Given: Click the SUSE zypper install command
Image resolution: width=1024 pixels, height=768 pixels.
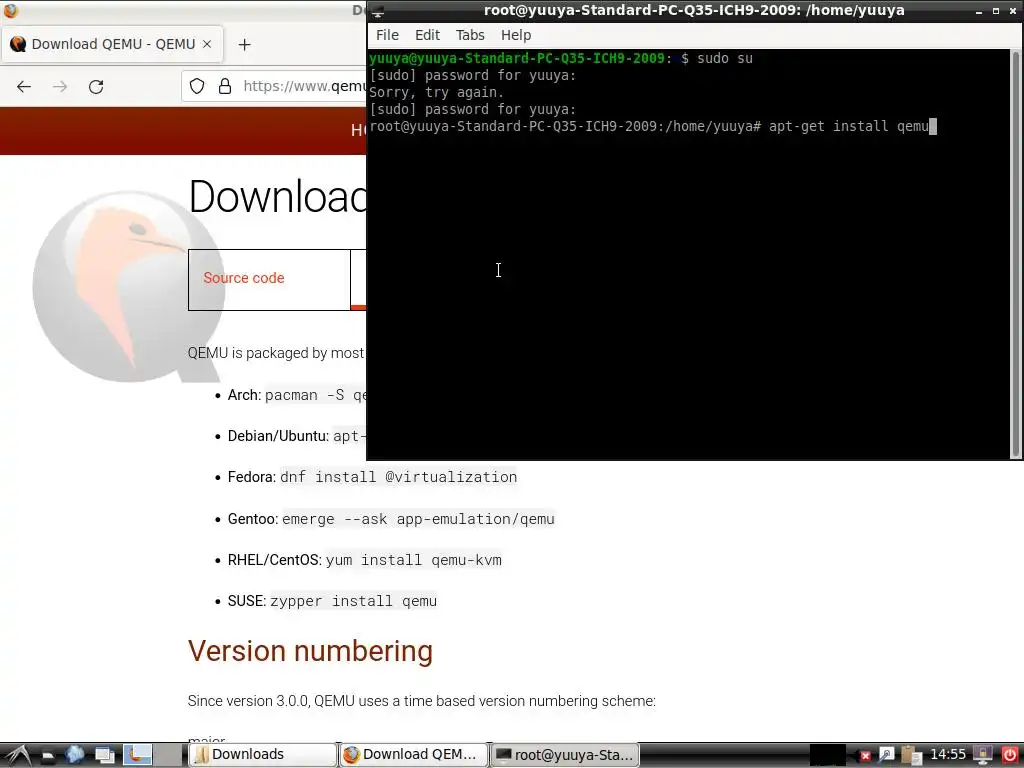Looking at the screenshot, I should pos(353,601).
